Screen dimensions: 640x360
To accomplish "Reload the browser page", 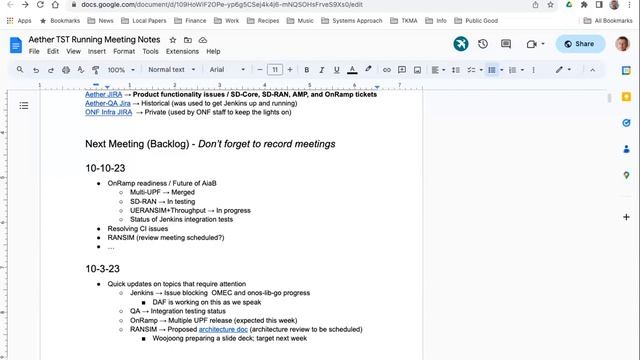I will (40, 5).
